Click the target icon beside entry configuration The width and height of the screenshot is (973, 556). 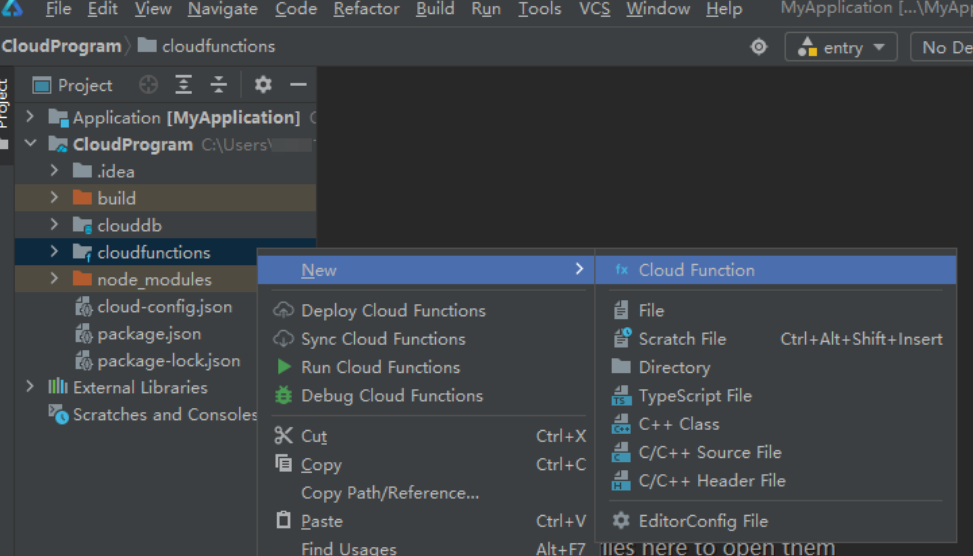tap(759, 47)
